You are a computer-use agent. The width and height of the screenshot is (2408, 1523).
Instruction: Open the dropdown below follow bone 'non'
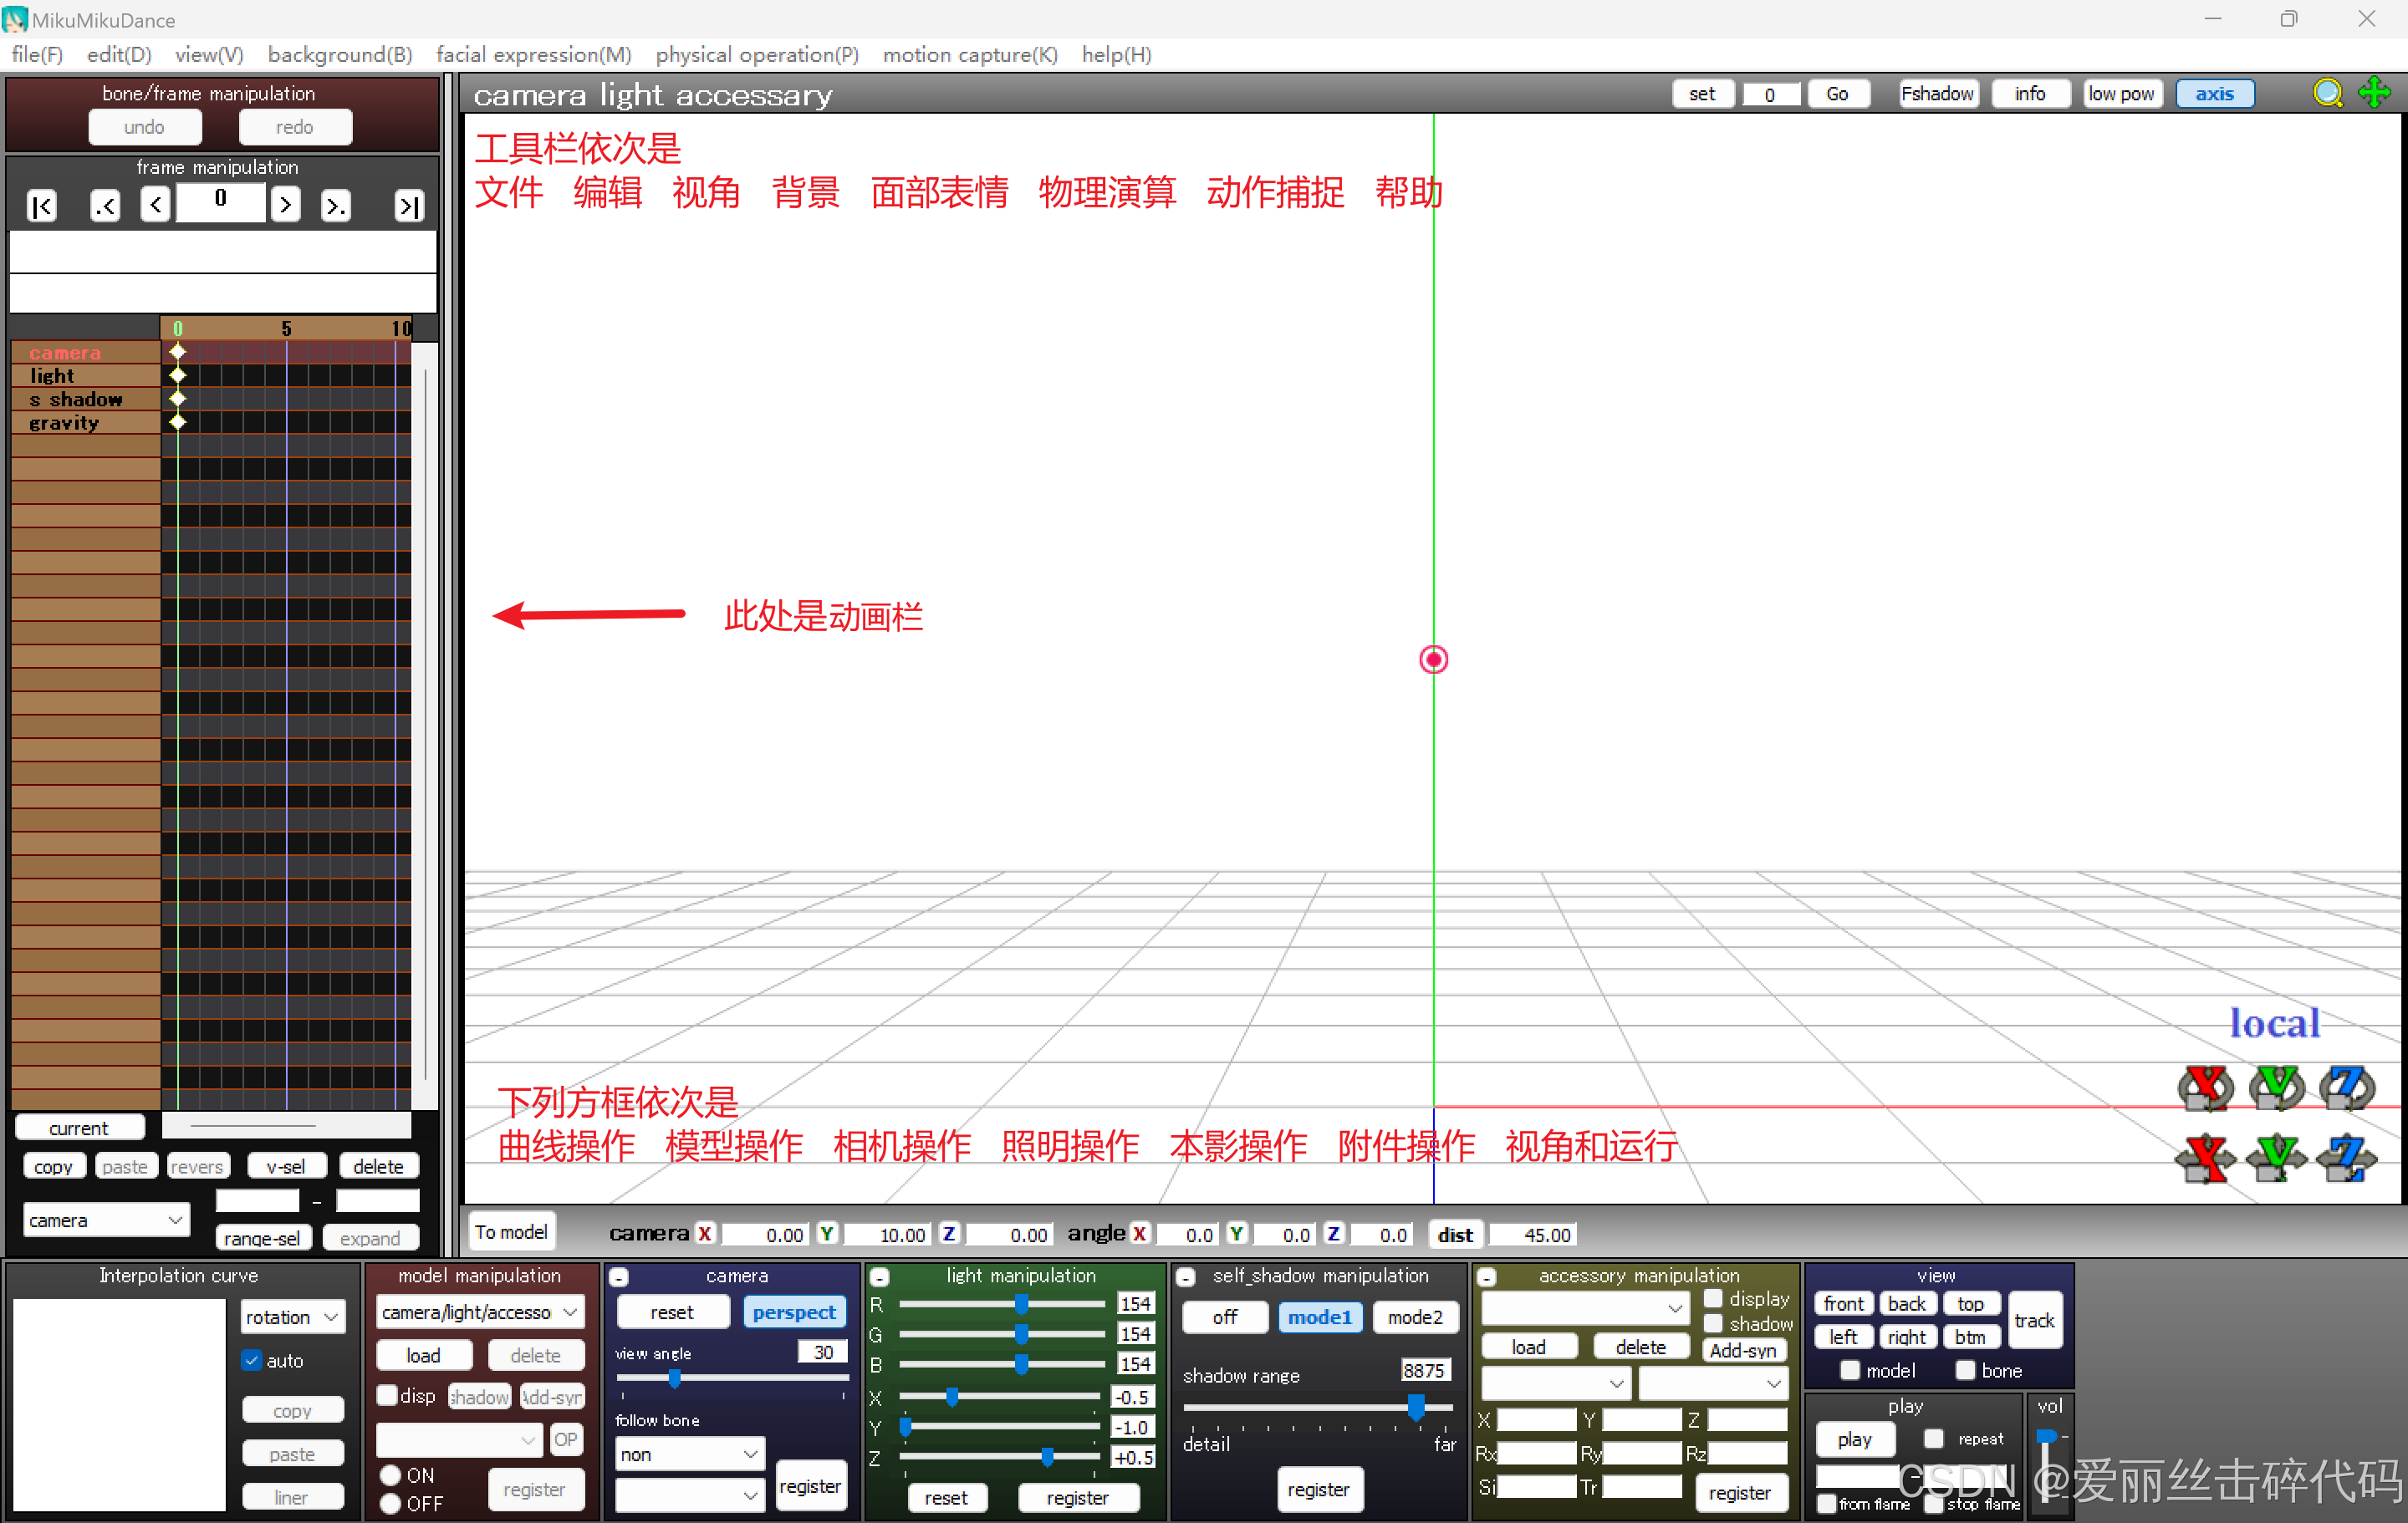689,1497
